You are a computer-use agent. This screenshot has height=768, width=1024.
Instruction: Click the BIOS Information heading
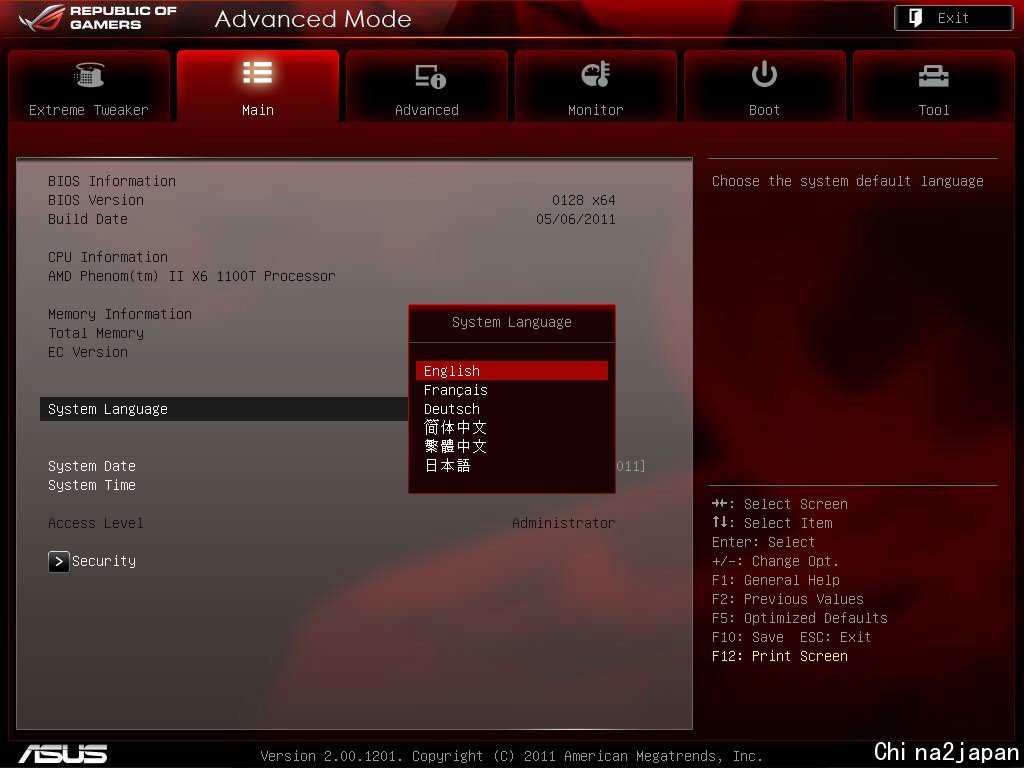112,181
